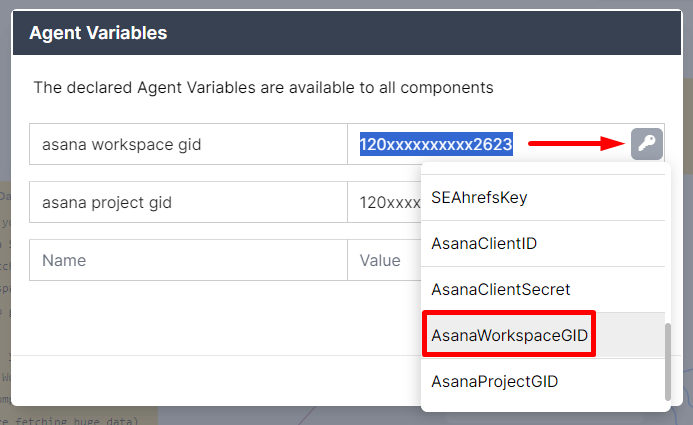
Task: Focus the 'asana project gid' name field
Action: click(x=188, y=202)
